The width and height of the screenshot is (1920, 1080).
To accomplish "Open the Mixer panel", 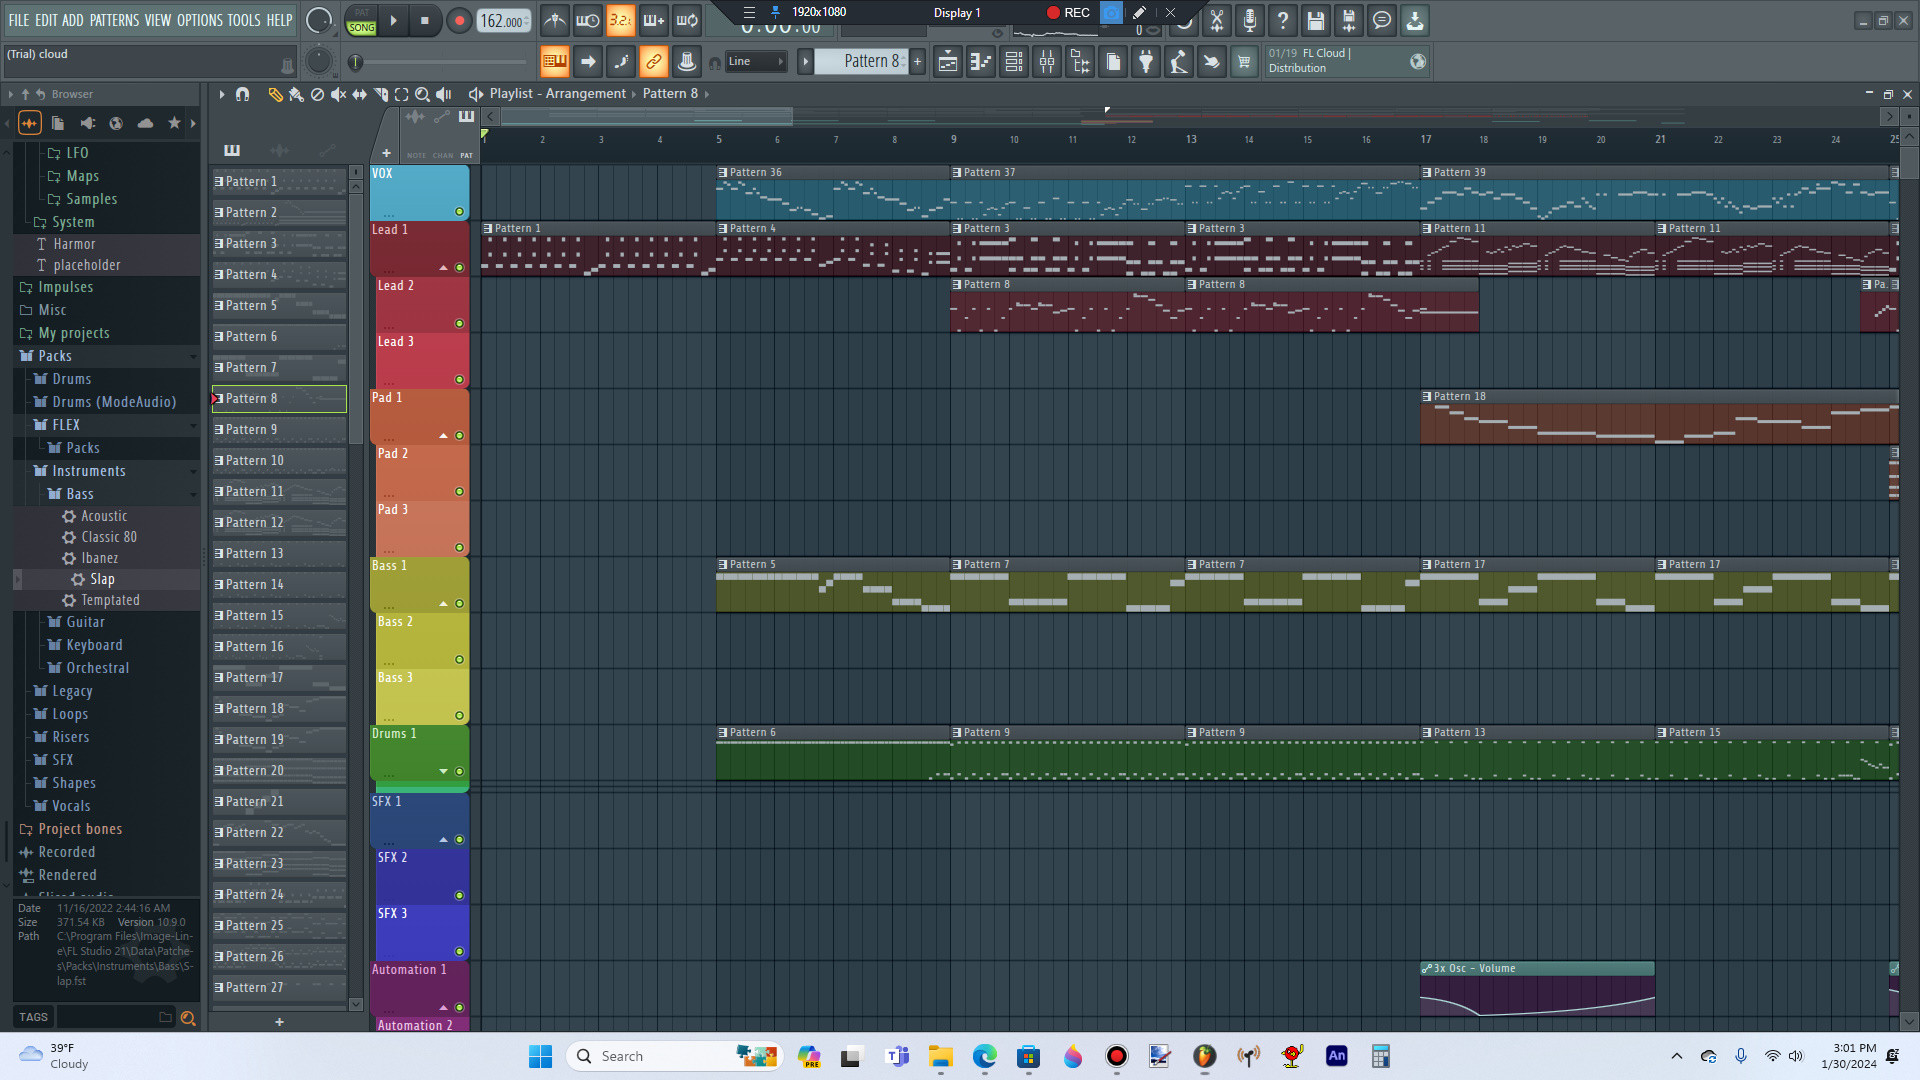I will 1047,62.
